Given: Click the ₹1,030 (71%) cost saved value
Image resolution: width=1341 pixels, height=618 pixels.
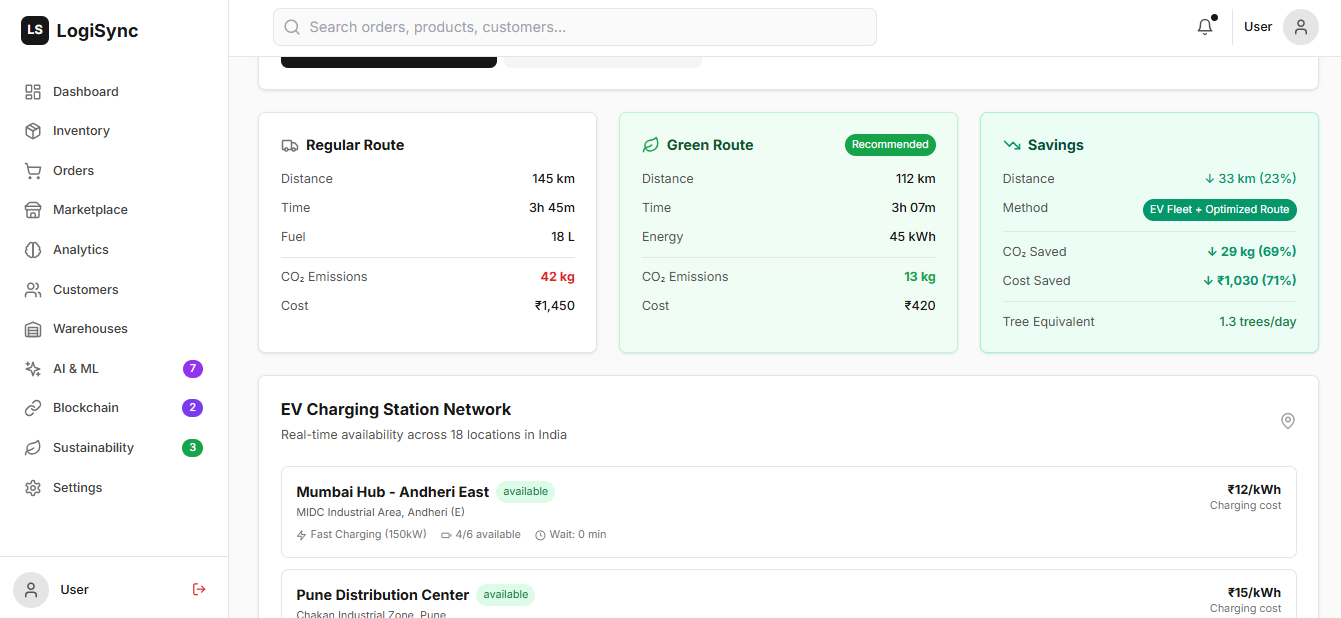Looking at the screenshot, I should (x=1250, y=281).
